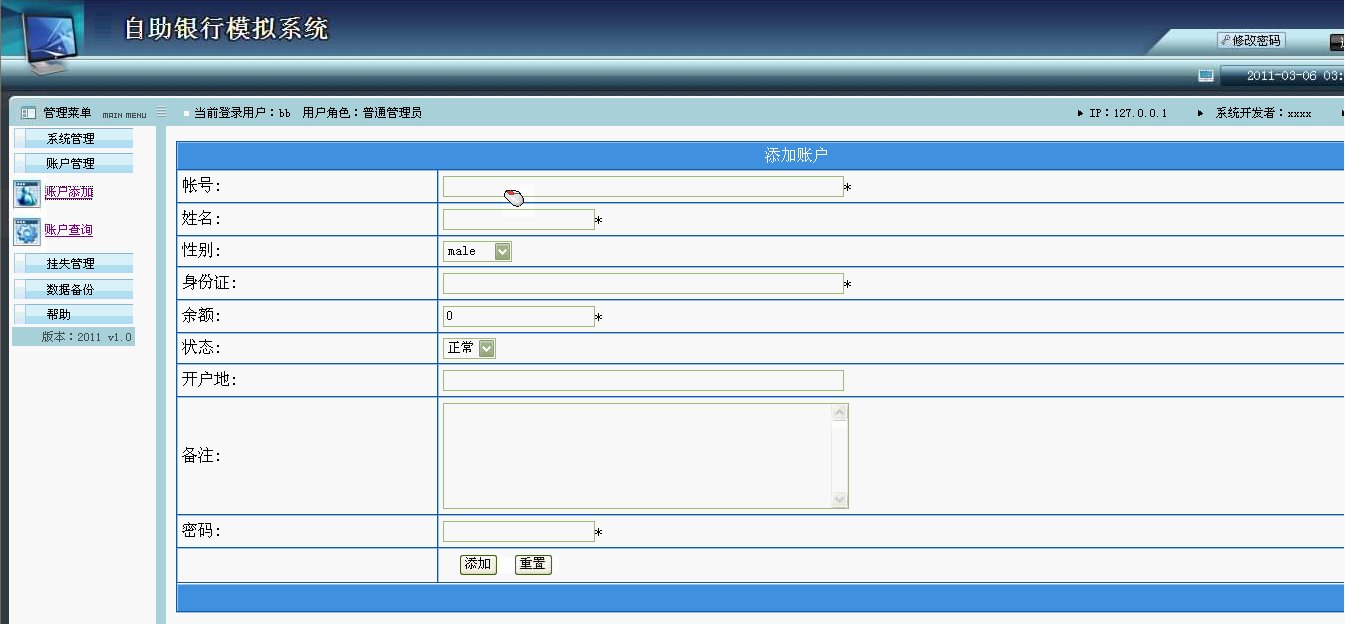Viewport: 1345px width, 624px height.
Task: Focus the 姓名 input field
Action: [519, 219]
